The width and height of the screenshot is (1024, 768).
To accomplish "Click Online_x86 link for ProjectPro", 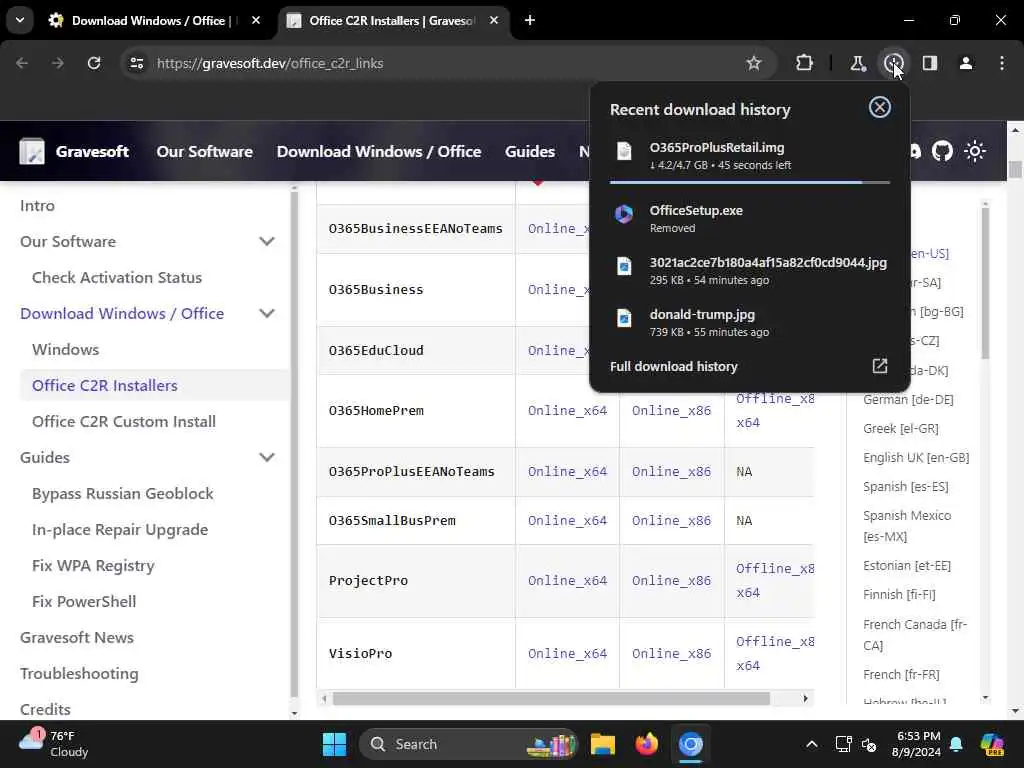I will click(671, 580).
